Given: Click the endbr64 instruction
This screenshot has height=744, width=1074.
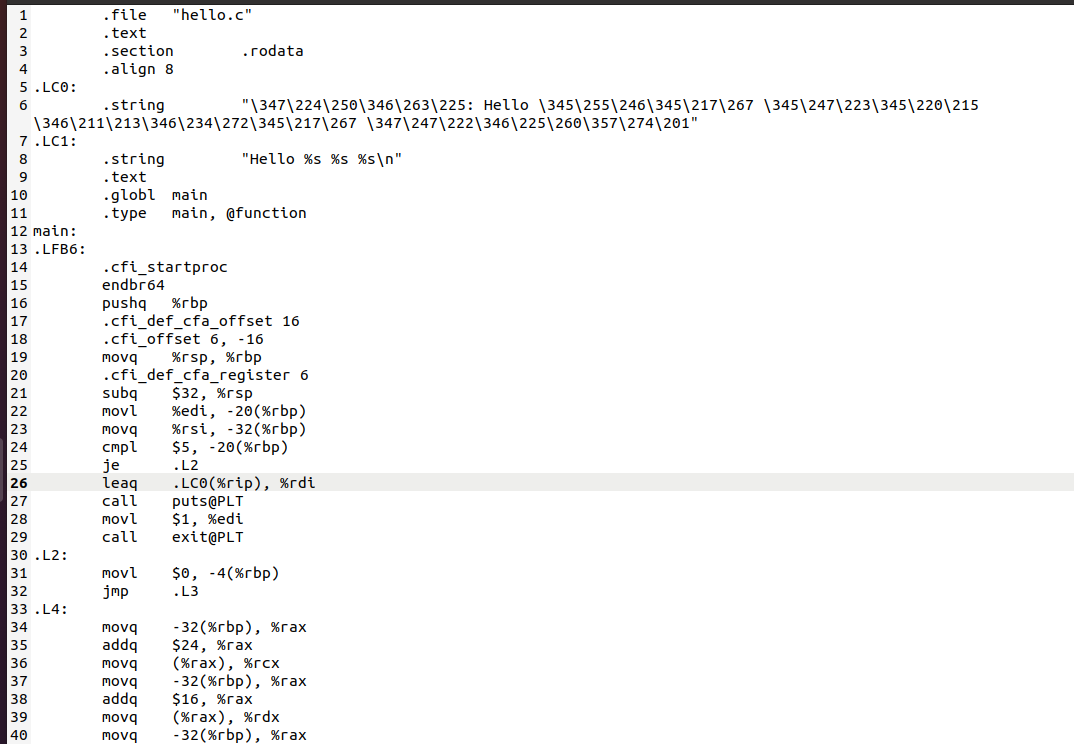Looking at the screenshot, I should click(134, 285).
